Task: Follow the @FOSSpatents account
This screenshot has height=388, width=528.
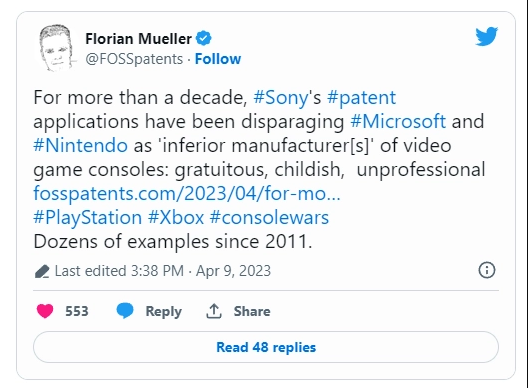Action: click(x=218, y=59)
